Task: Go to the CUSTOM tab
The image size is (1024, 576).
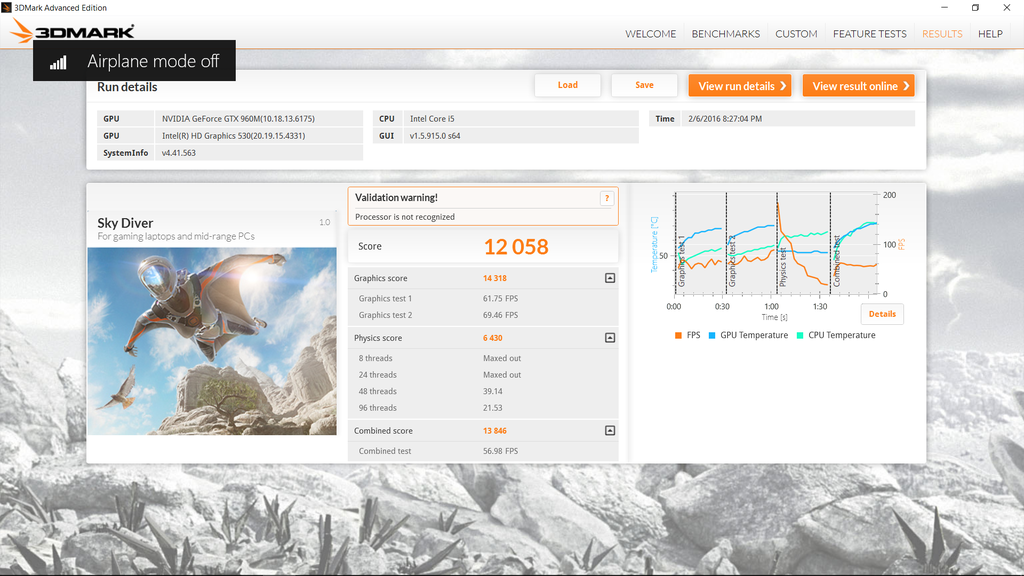Action: [x=796, y=34]
